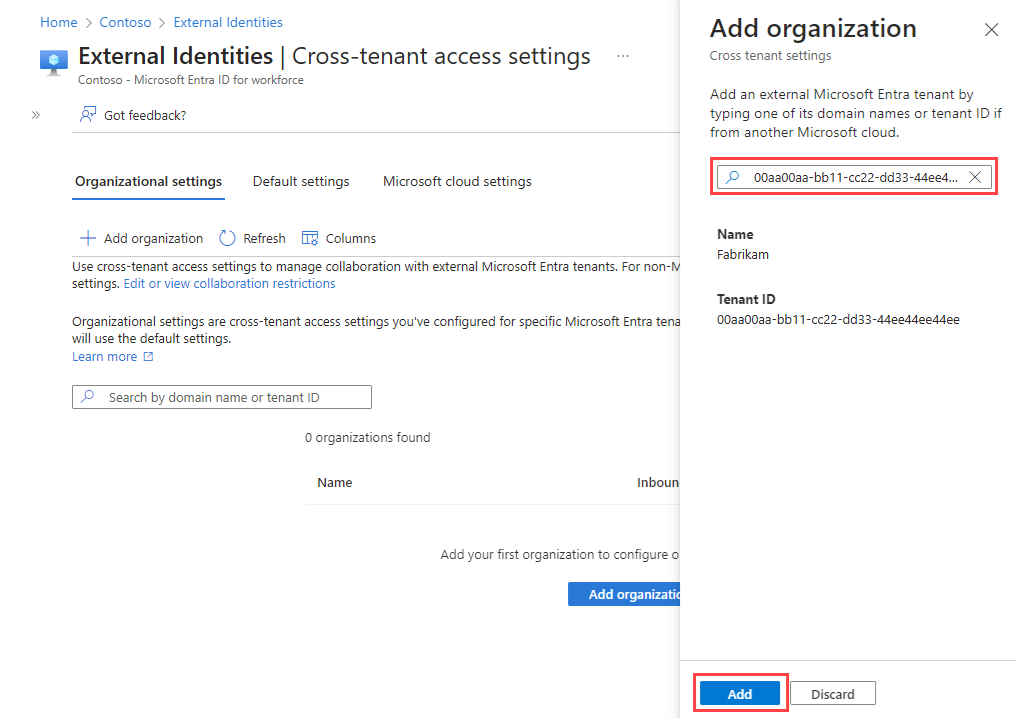
Task: Click the external link icon beside Learn more
Action: pos(147,356)
